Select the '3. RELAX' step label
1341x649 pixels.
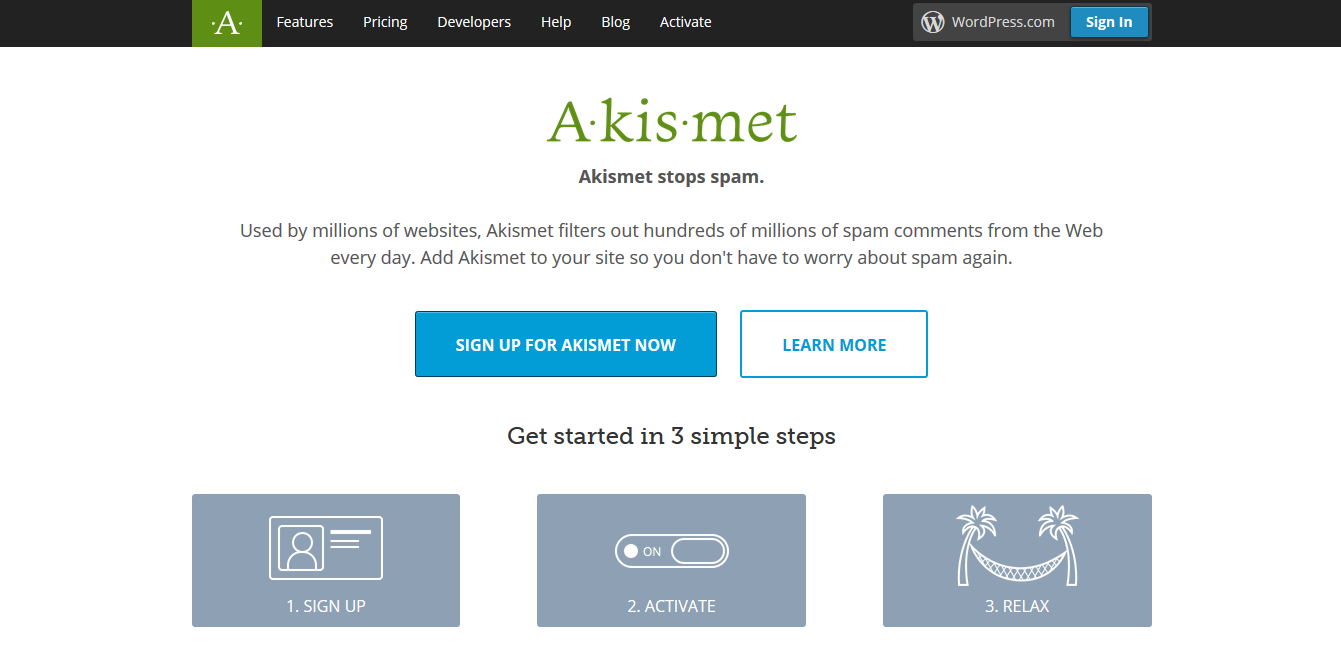1017,606
